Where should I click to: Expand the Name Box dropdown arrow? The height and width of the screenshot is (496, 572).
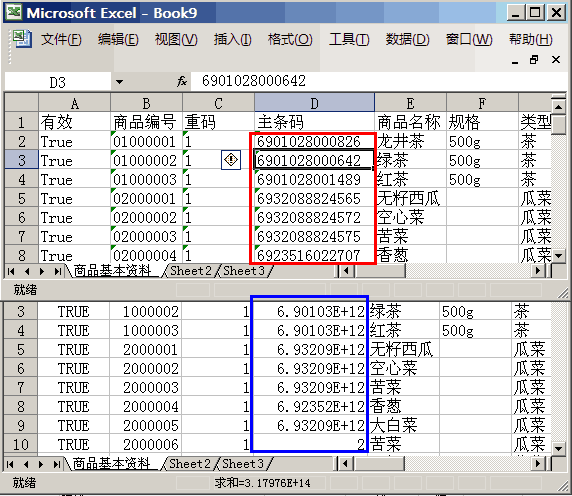pos(119,82)
